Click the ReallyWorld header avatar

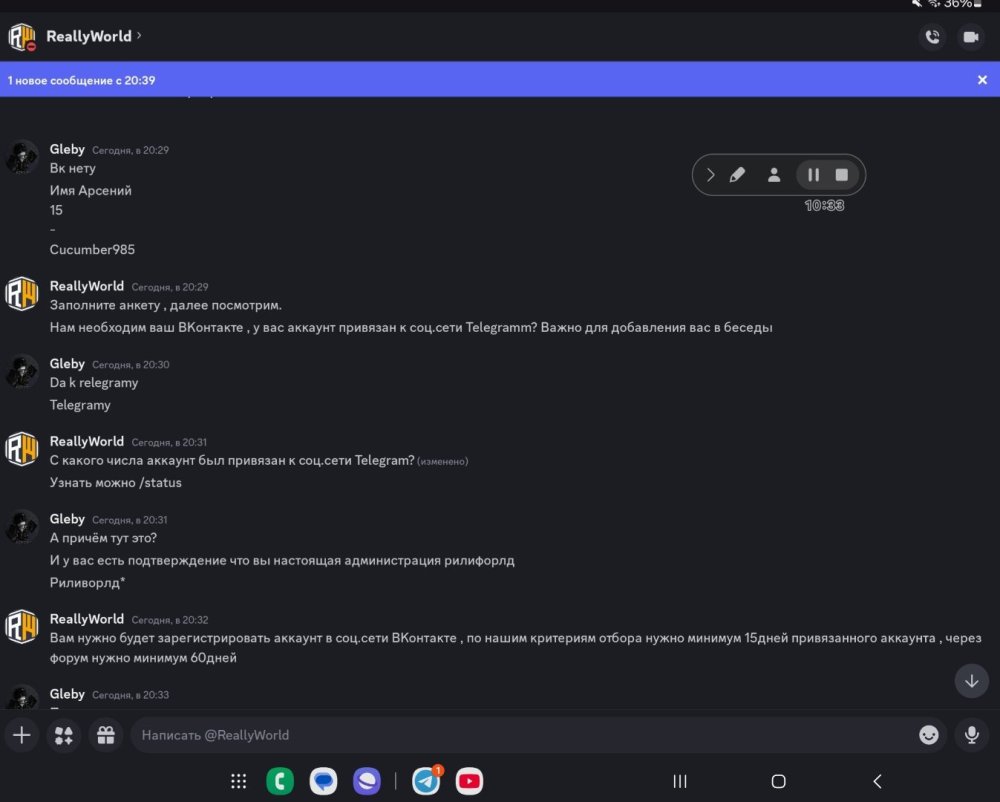point(22,37)
